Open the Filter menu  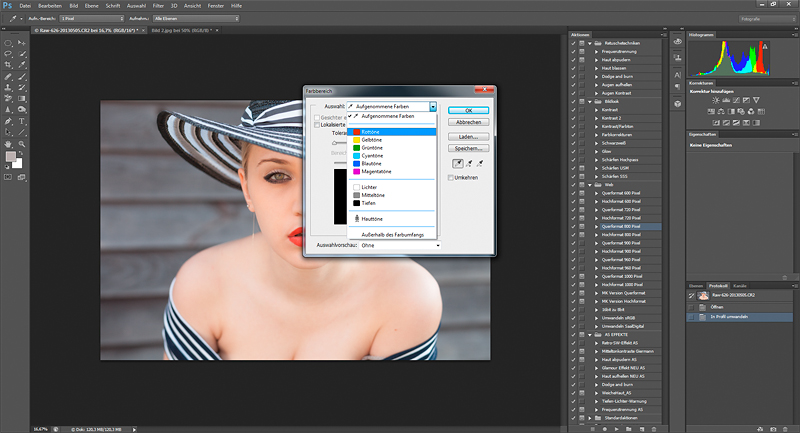(158, 6)
